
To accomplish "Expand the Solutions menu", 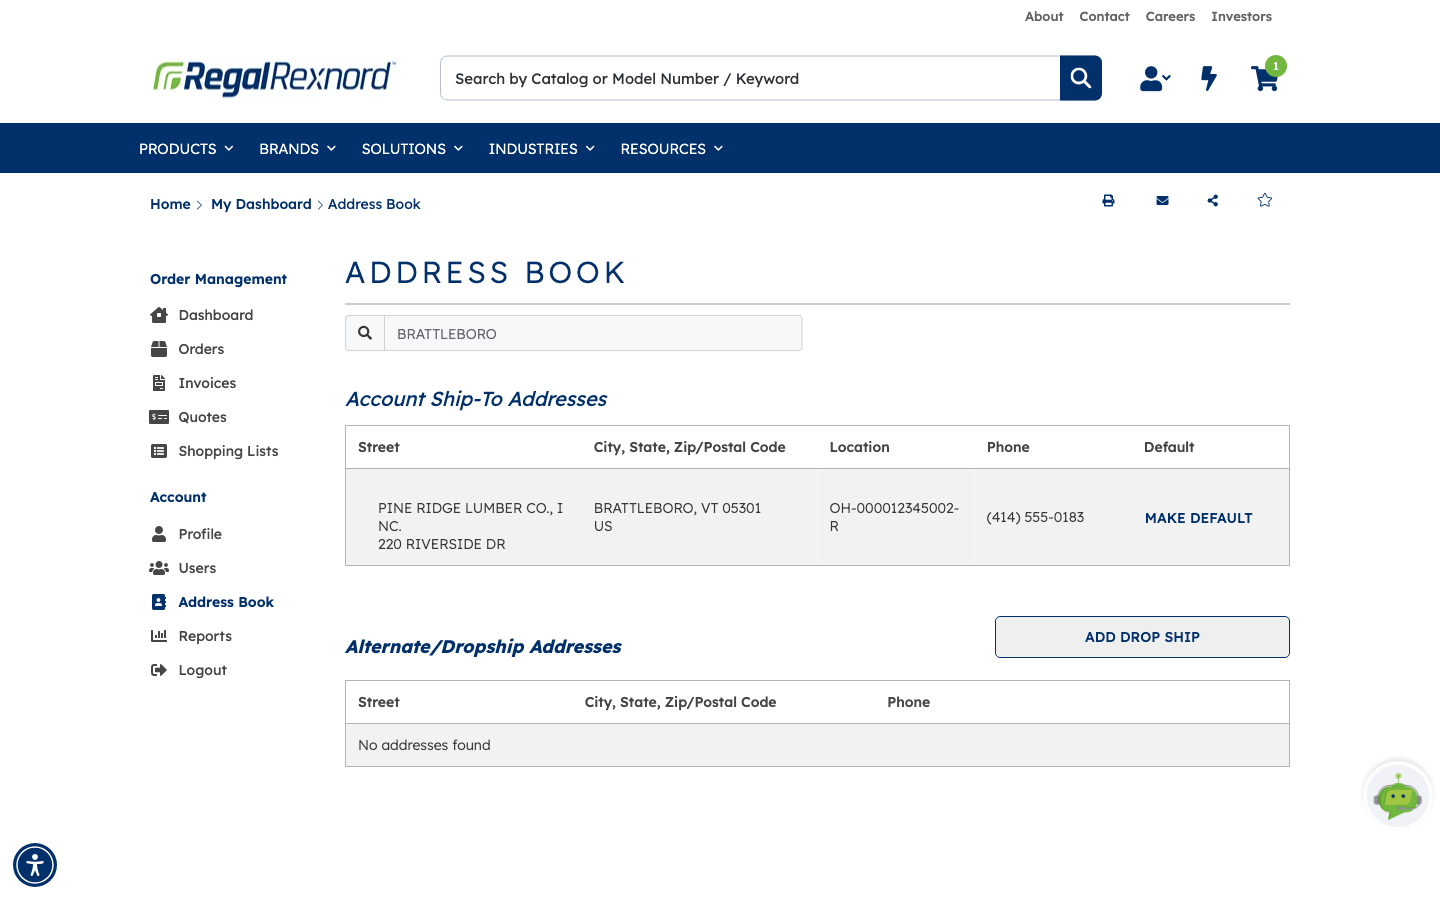I will [412, 149].
